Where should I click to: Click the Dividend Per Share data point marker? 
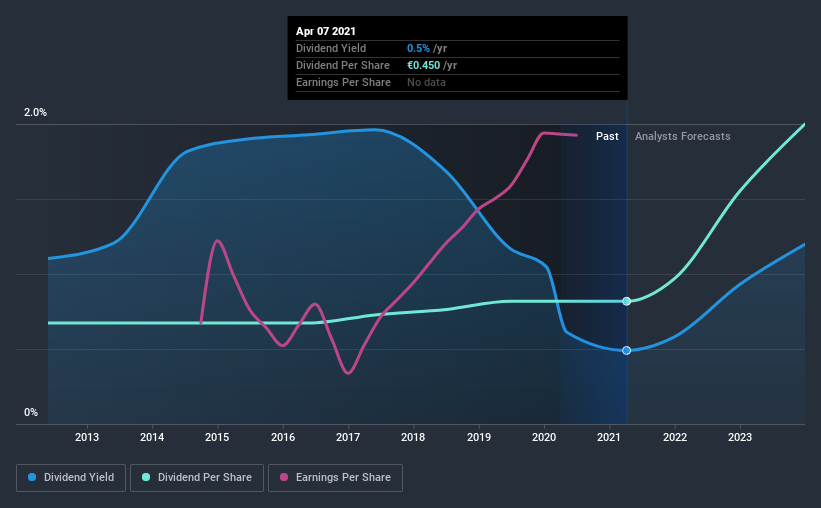[x=626, y=301]
